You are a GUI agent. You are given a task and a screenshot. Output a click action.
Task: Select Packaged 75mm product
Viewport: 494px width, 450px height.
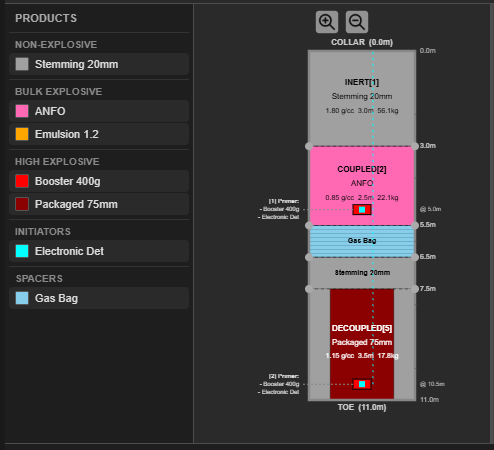(x=99, y=204)
